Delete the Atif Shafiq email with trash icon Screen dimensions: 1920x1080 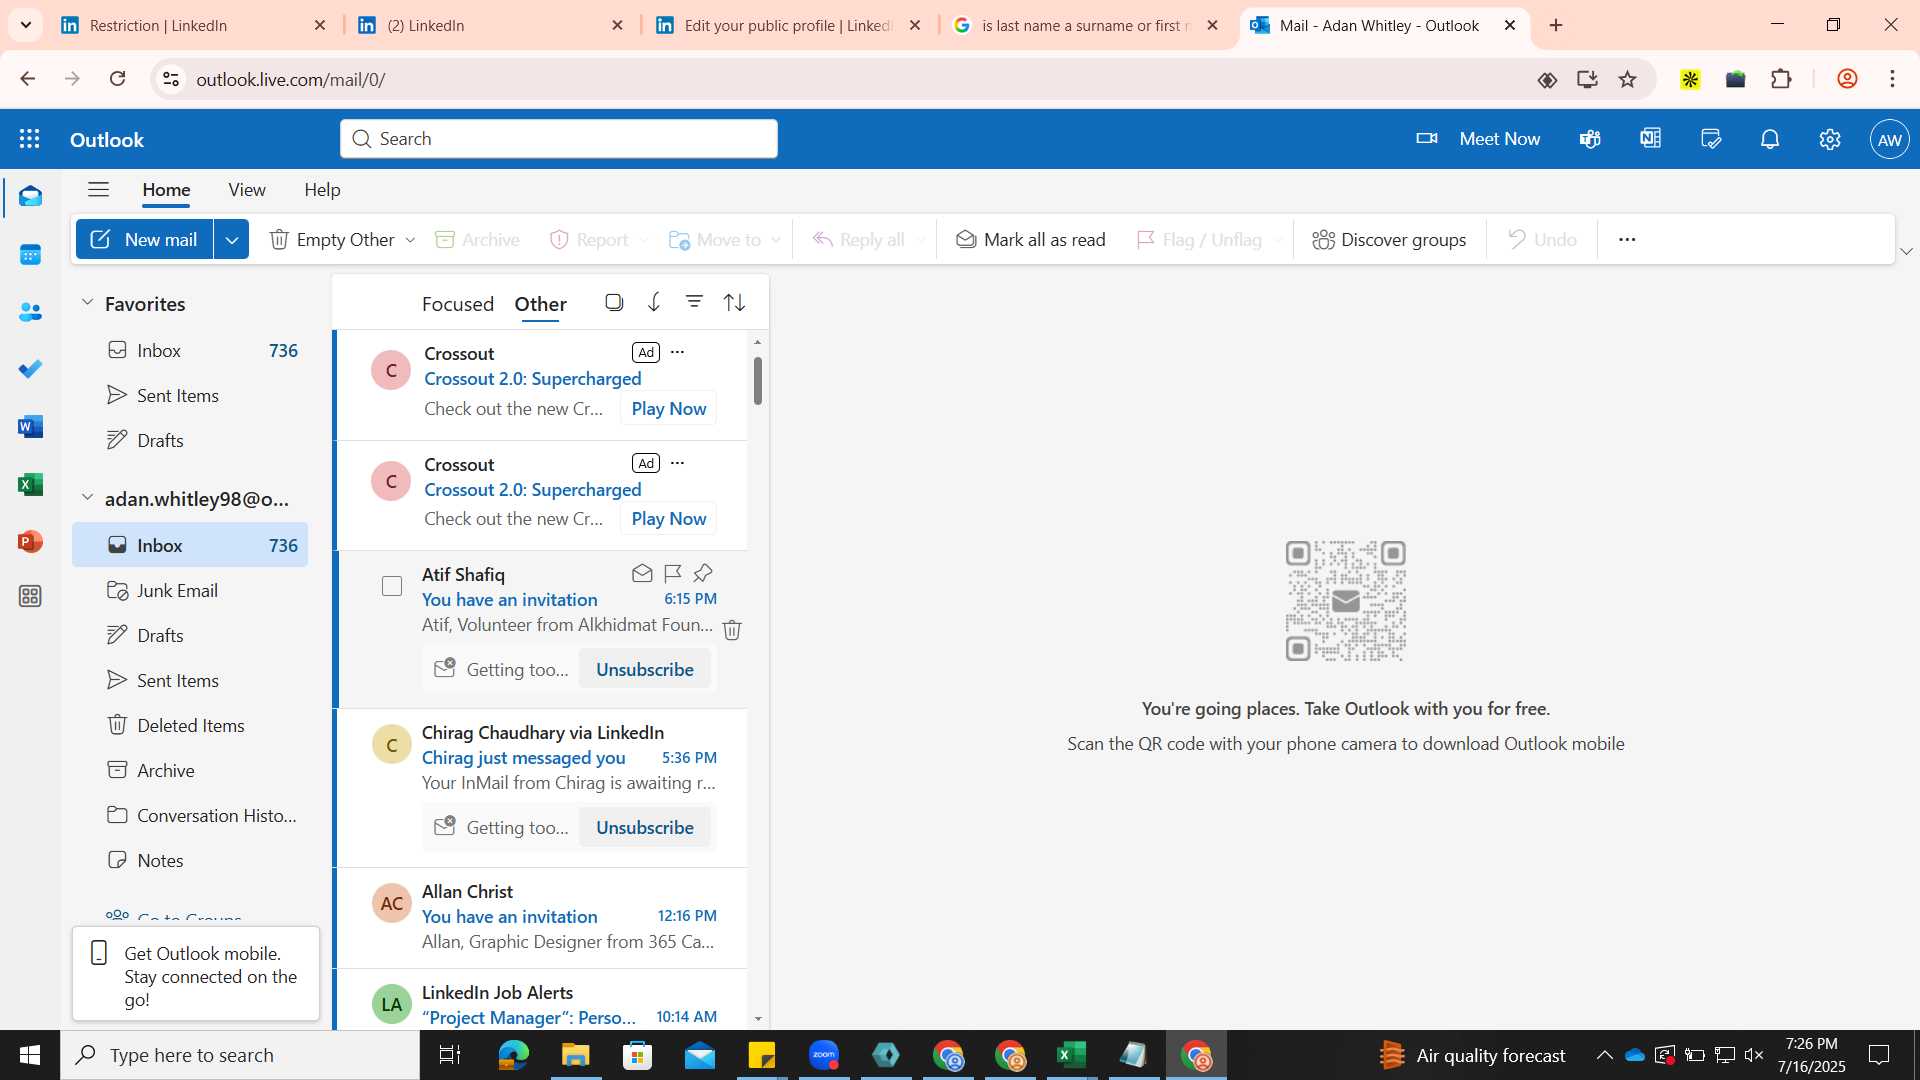pos(732,629)
